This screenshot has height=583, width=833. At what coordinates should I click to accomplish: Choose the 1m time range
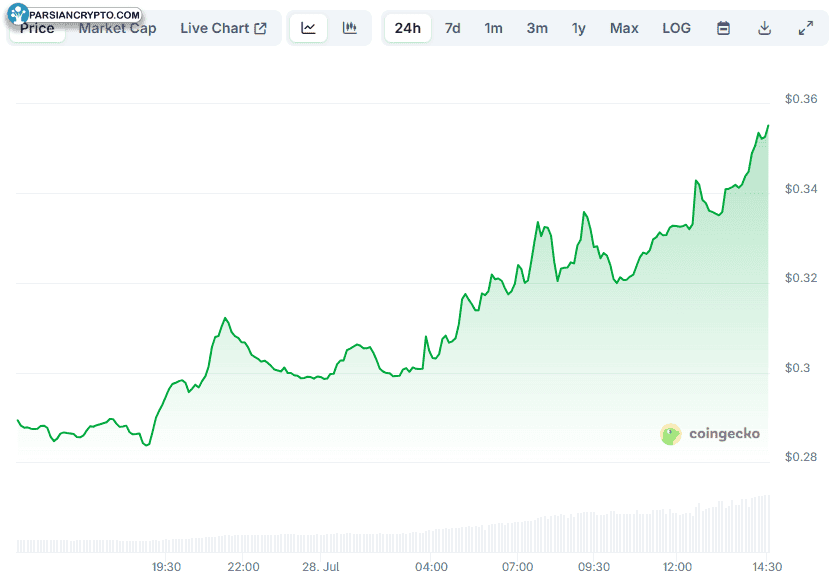493,28
